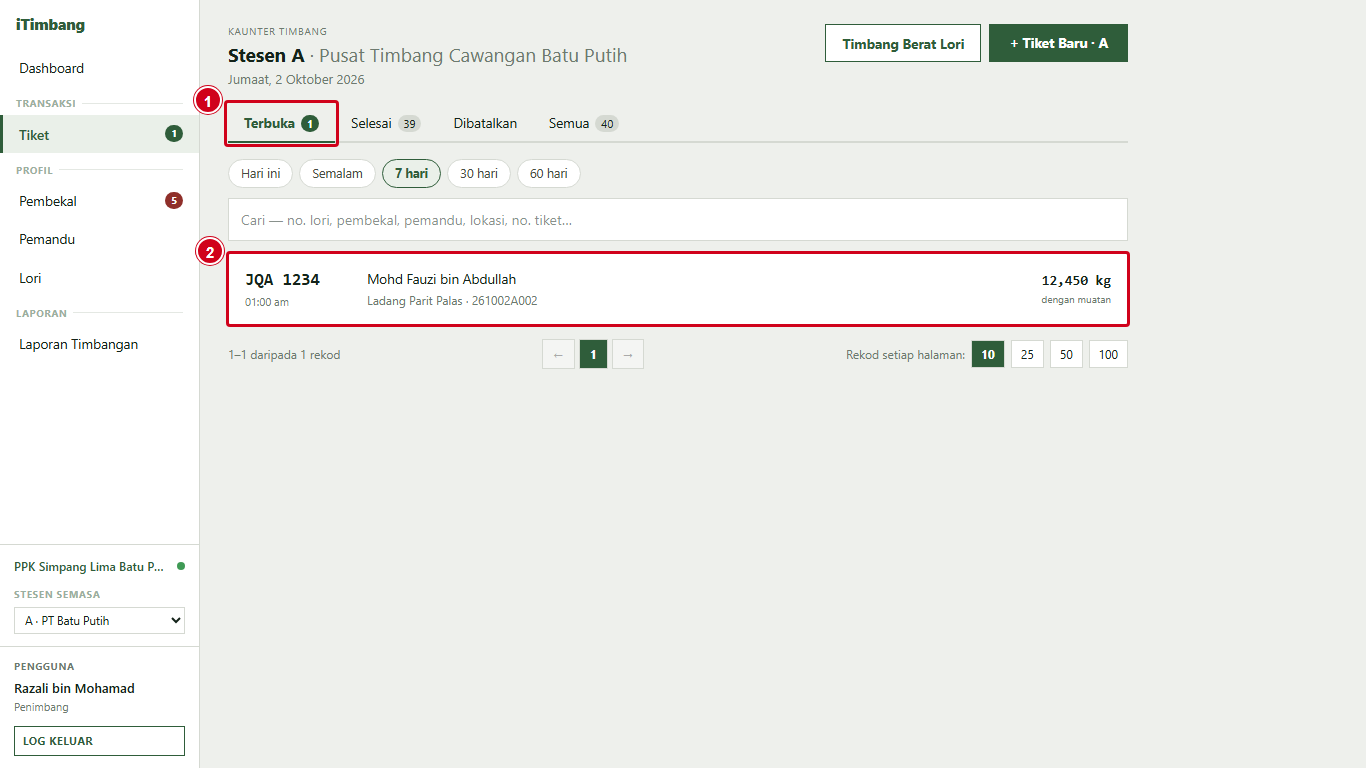The width and height of the screenshot is (1366, 768).
Task: Click Timbang Berat Lori button
Action: point(903,43)
